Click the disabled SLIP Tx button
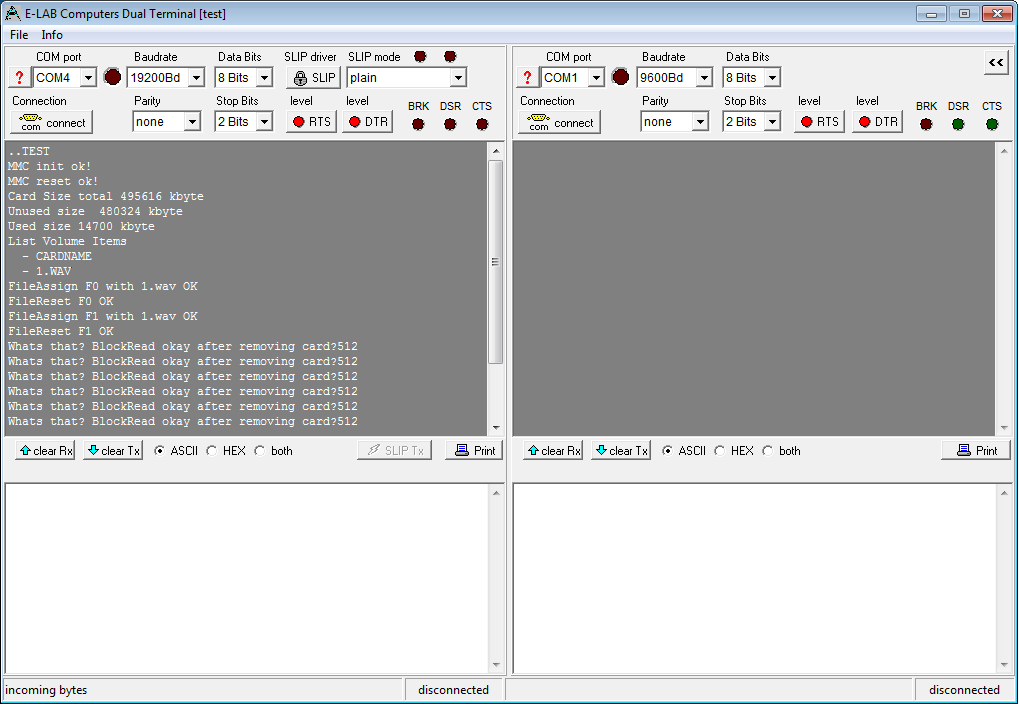This screenshot has height=704, width=1019. point(394,450)
